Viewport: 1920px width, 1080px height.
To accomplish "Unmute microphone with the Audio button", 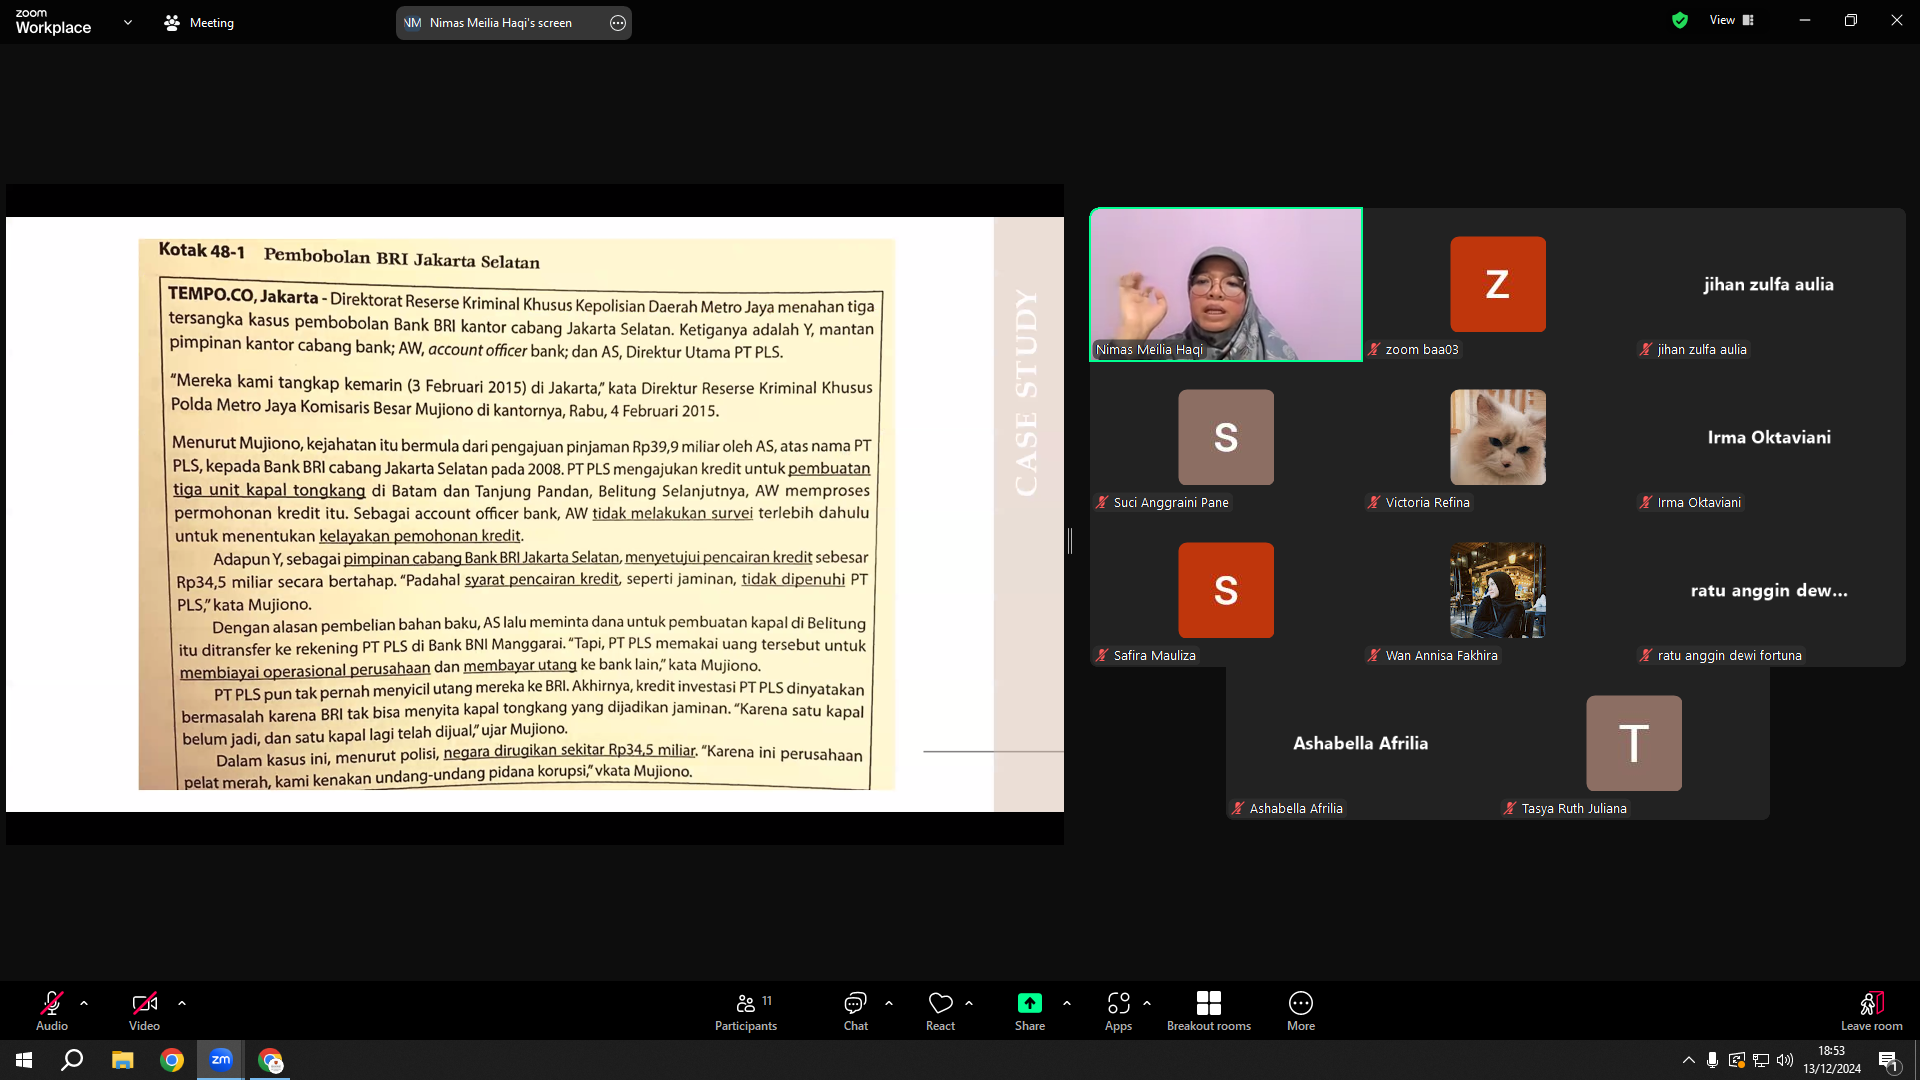I will (52, 1011).
